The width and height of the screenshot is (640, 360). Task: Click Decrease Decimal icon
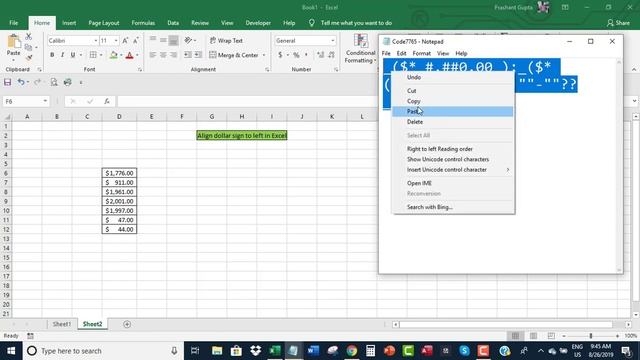[331, 55]
